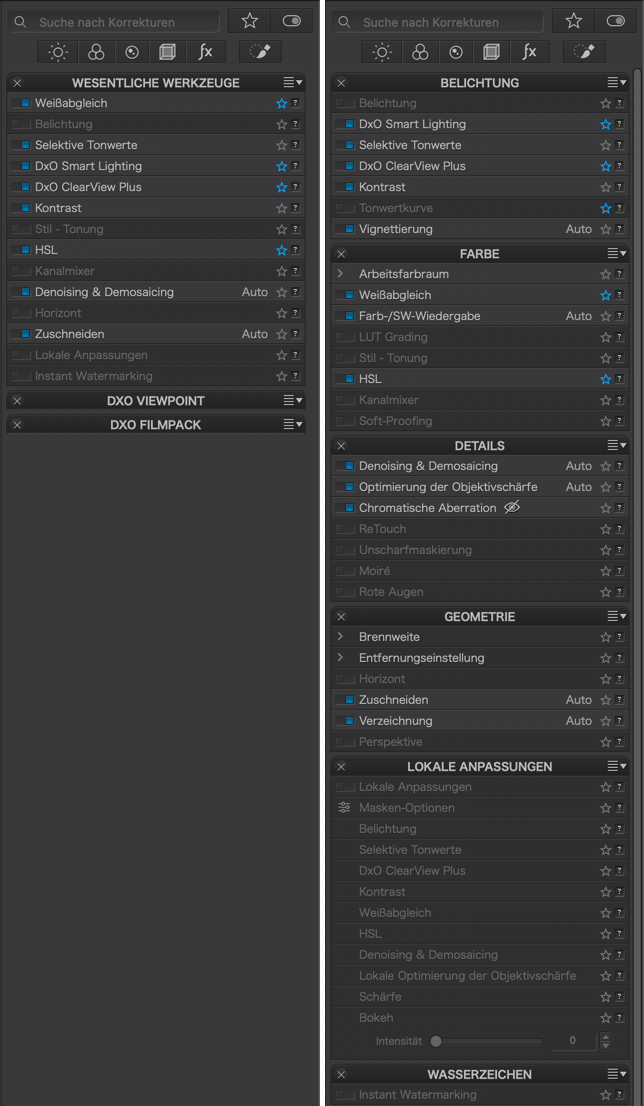Click the question mark icon beside ReTouch

point(619,529)
